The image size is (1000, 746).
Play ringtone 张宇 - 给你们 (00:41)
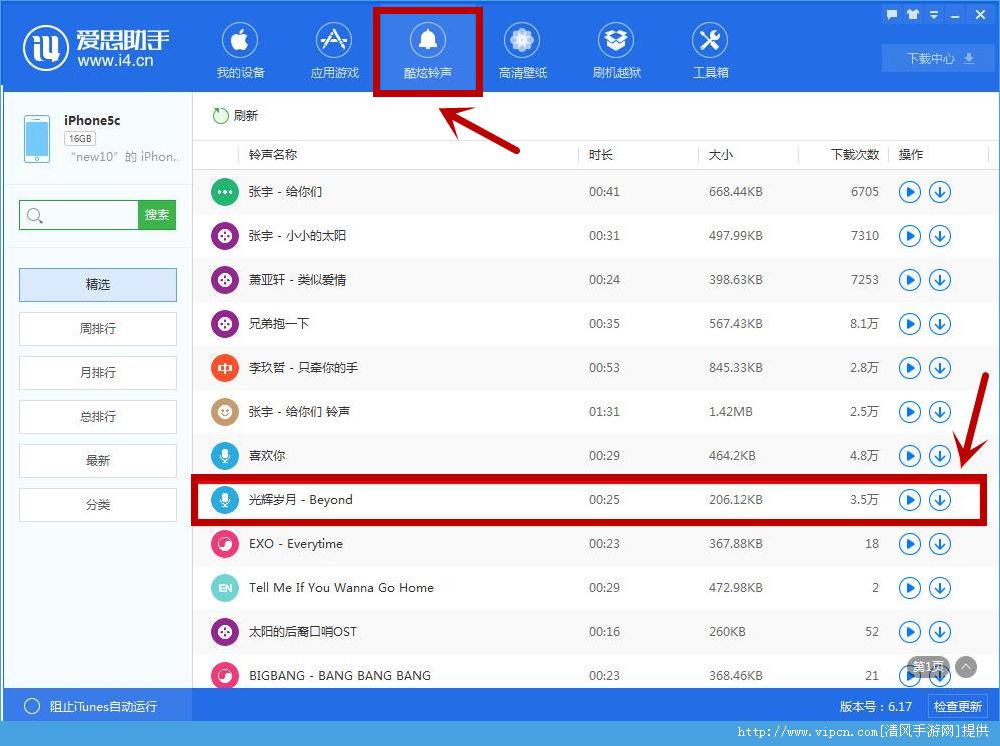[x=909, y=191]
